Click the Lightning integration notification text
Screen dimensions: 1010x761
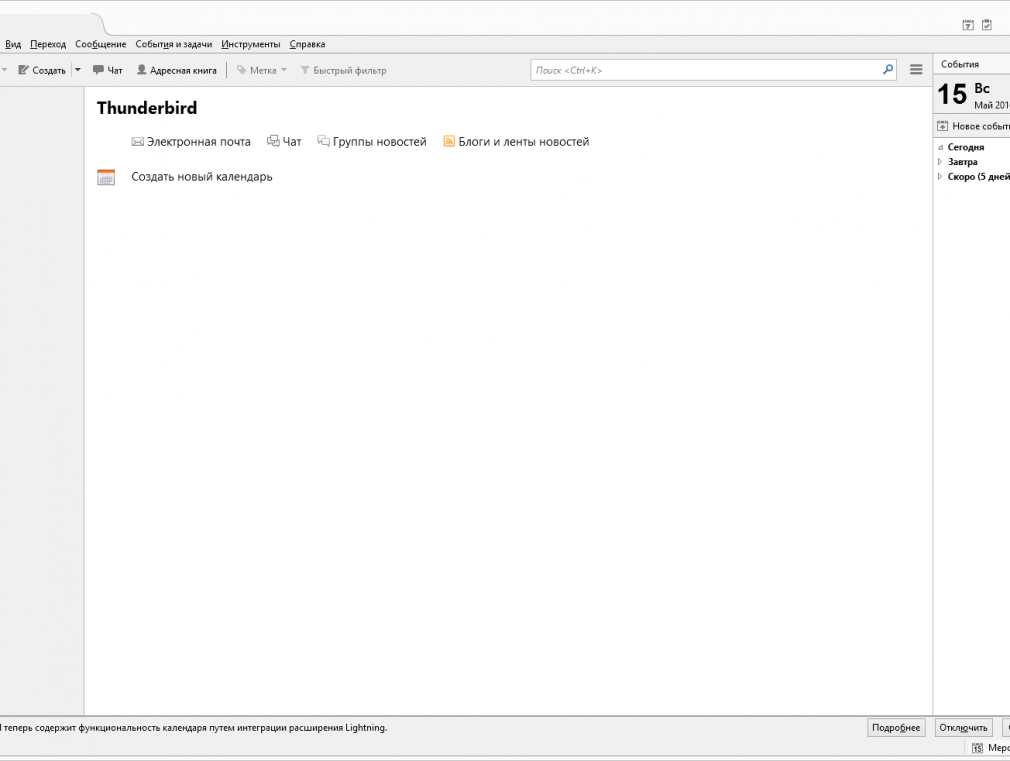(x=193, y=727)
